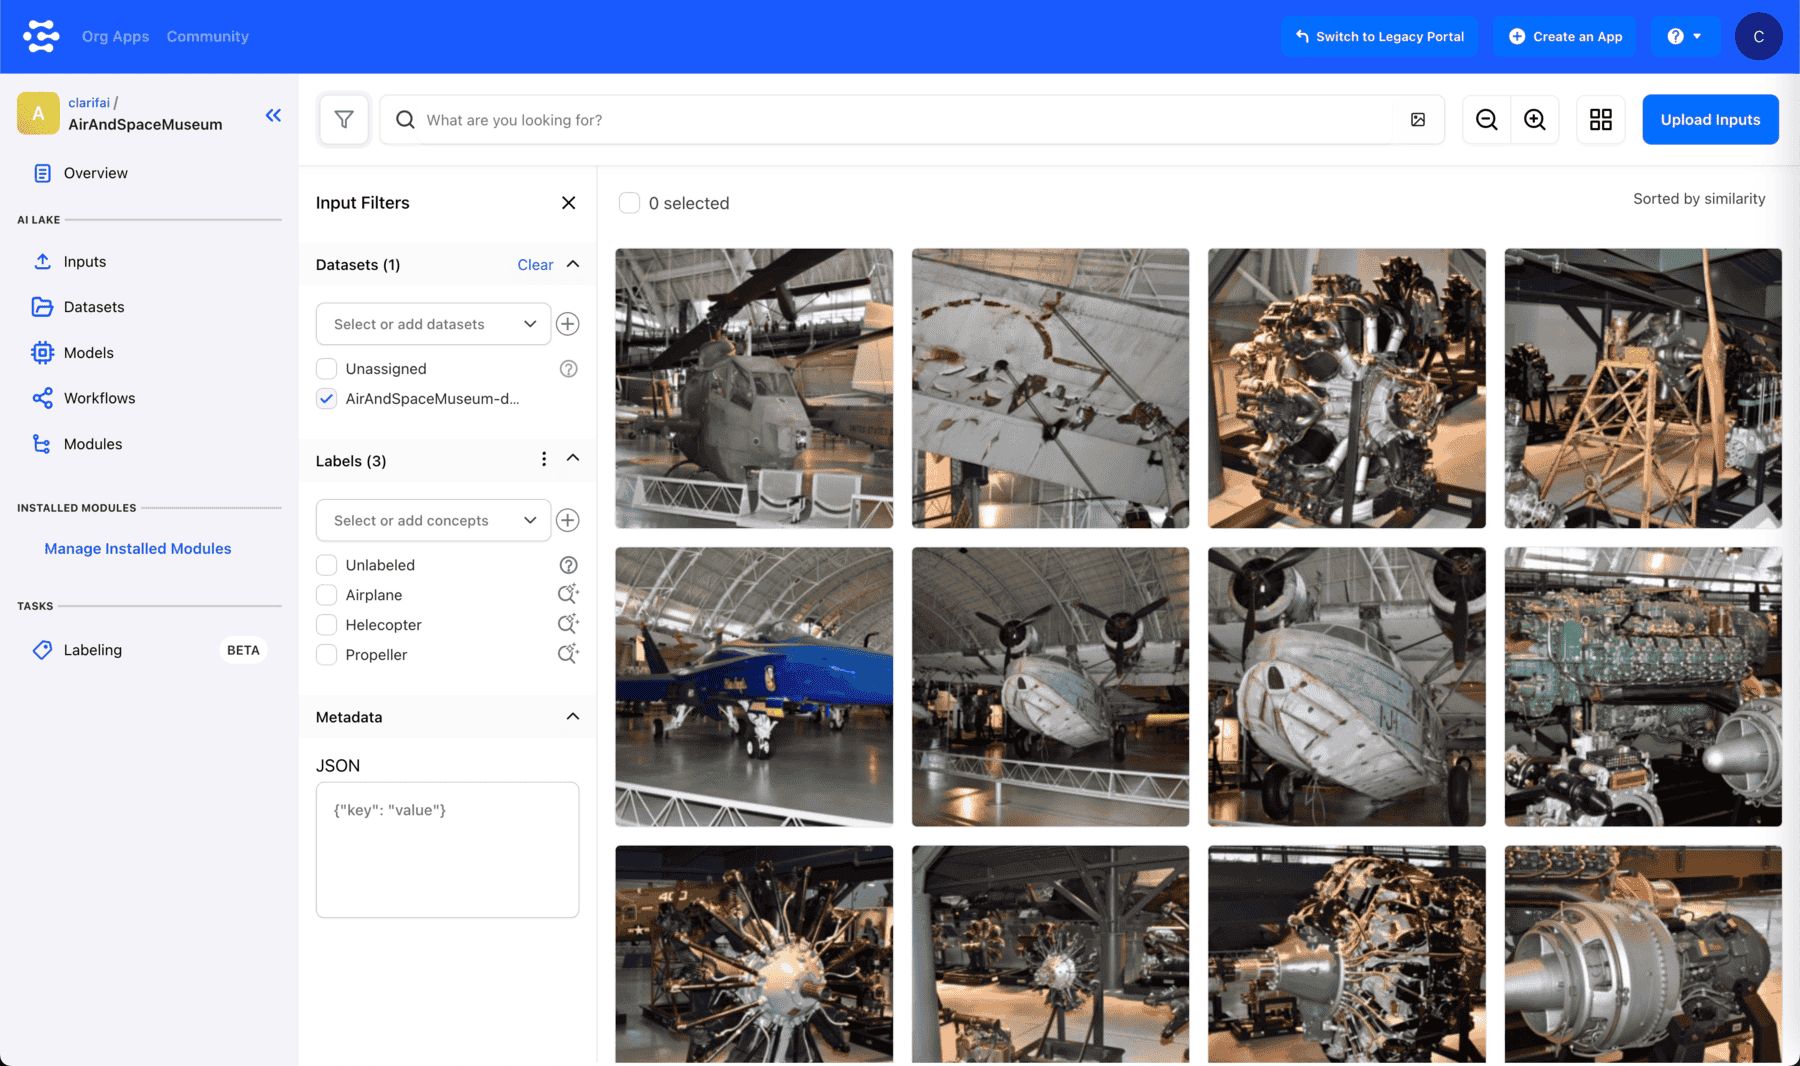
Task: Search by Airplane concept icon
Action: (x=567, y=595)
